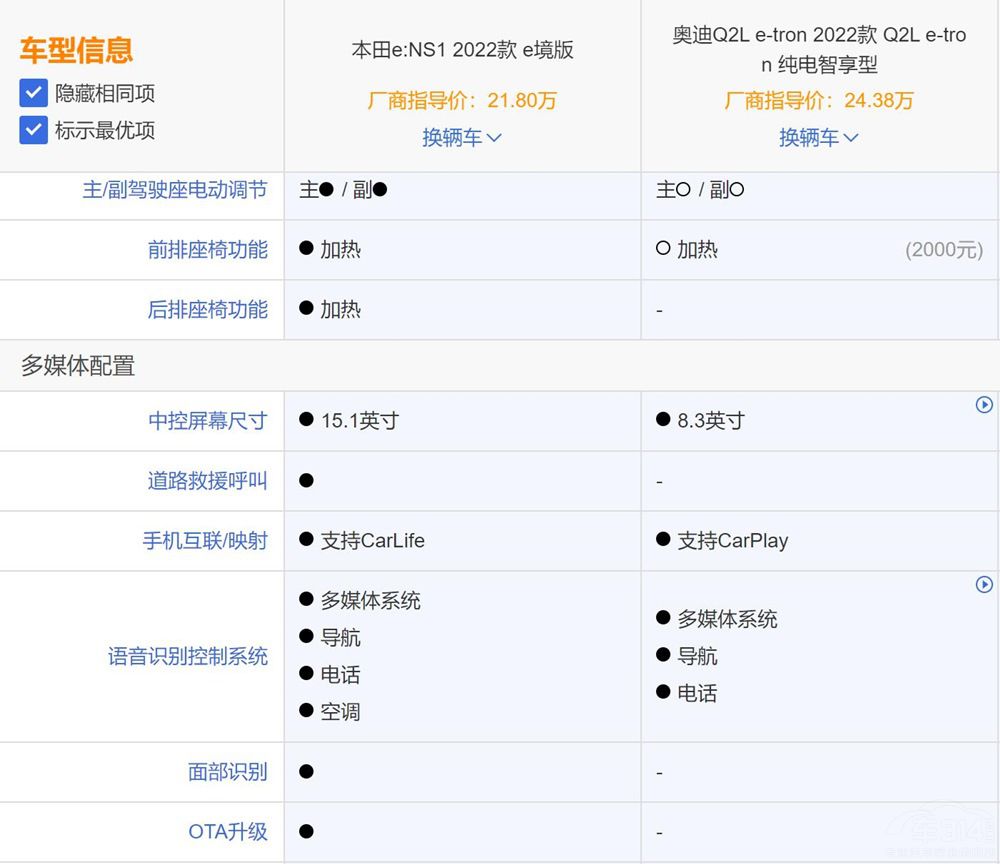
Task: Toggle the 标示最优项 checkbox
Action: tap(34, 131)
